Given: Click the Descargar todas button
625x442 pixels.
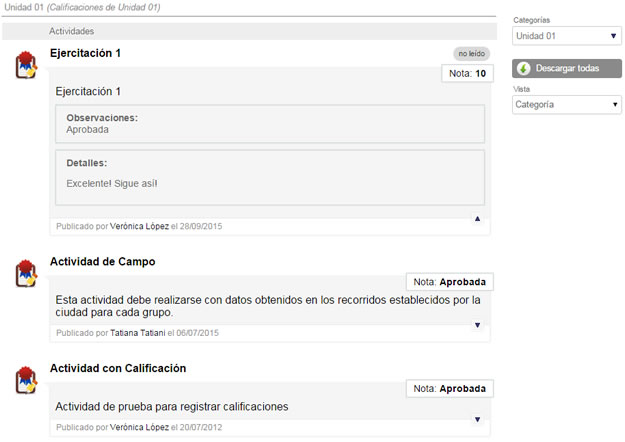Looking at the screenshot, I should tap(566, 69).
